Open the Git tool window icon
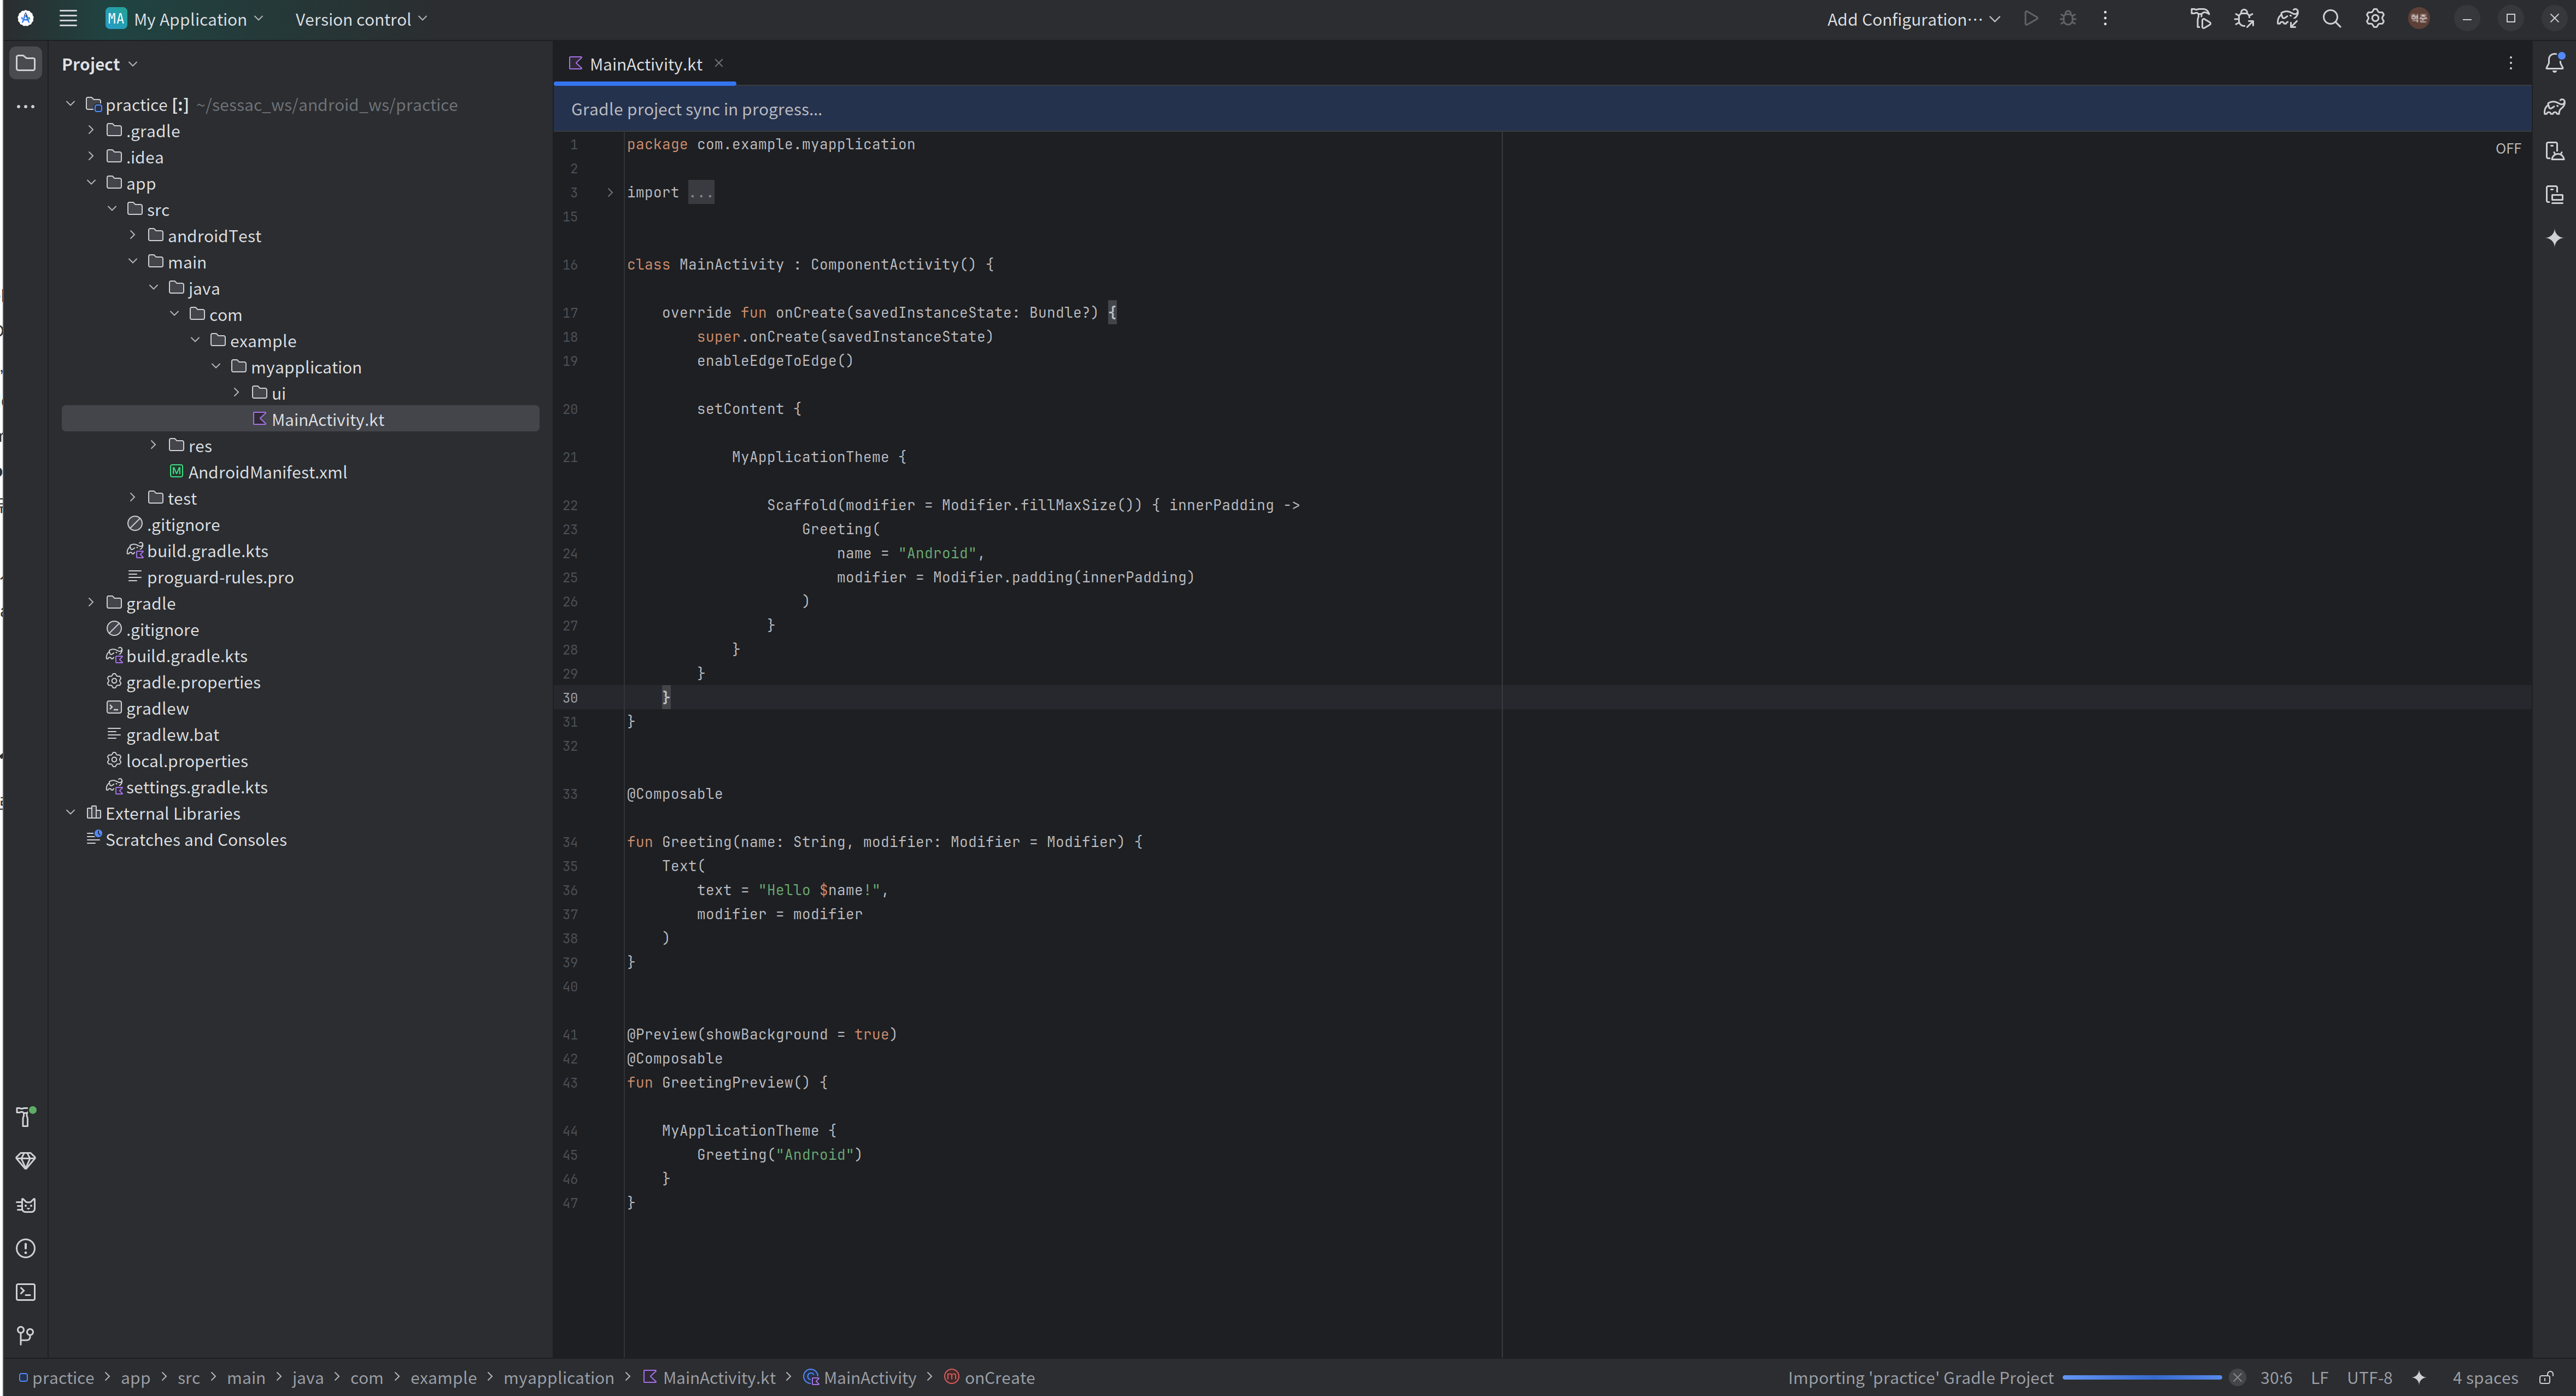Viewport: 2576px width, 1396px height. 26,1336
